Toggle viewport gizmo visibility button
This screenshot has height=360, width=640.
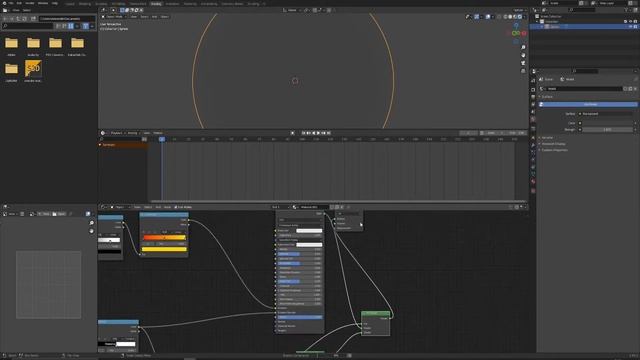coord(476,17)
